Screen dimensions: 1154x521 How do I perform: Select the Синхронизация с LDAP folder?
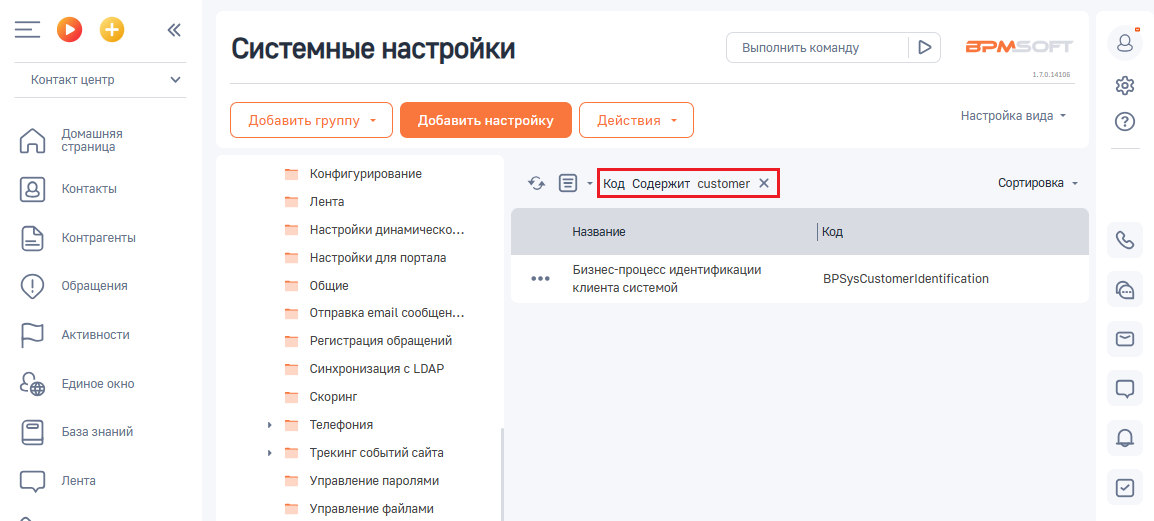[377, 369]
